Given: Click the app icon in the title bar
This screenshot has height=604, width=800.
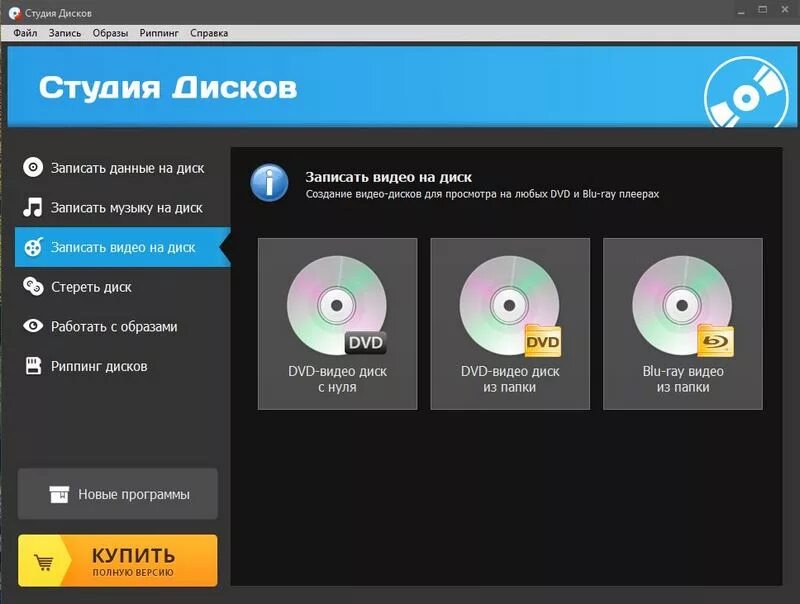Looking at the screenshot, I should point(15,13).
